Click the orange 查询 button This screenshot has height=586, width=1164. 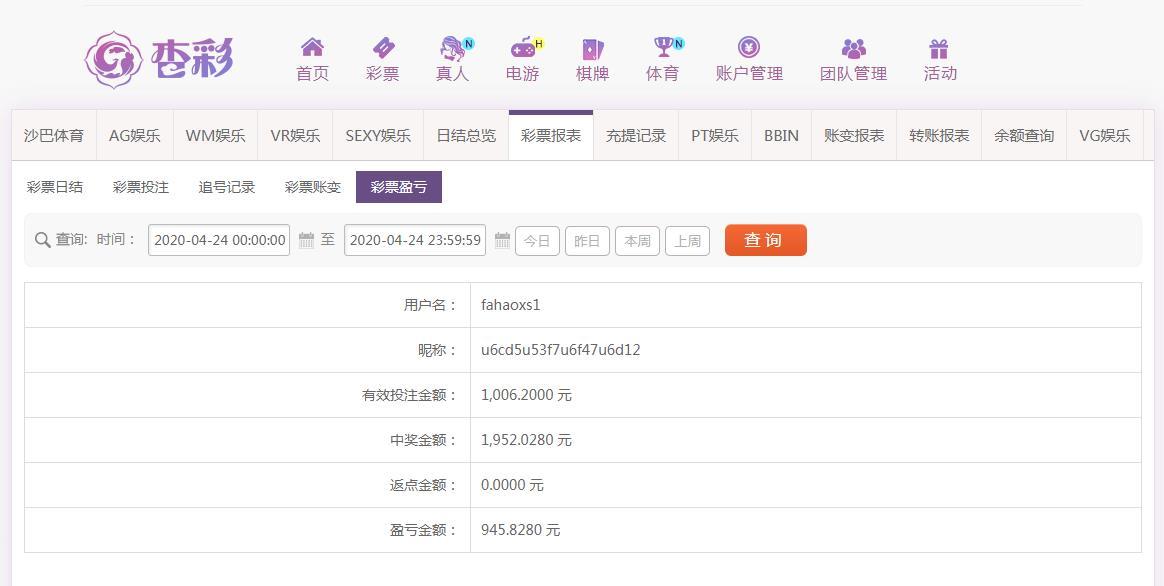pos(766,240)
